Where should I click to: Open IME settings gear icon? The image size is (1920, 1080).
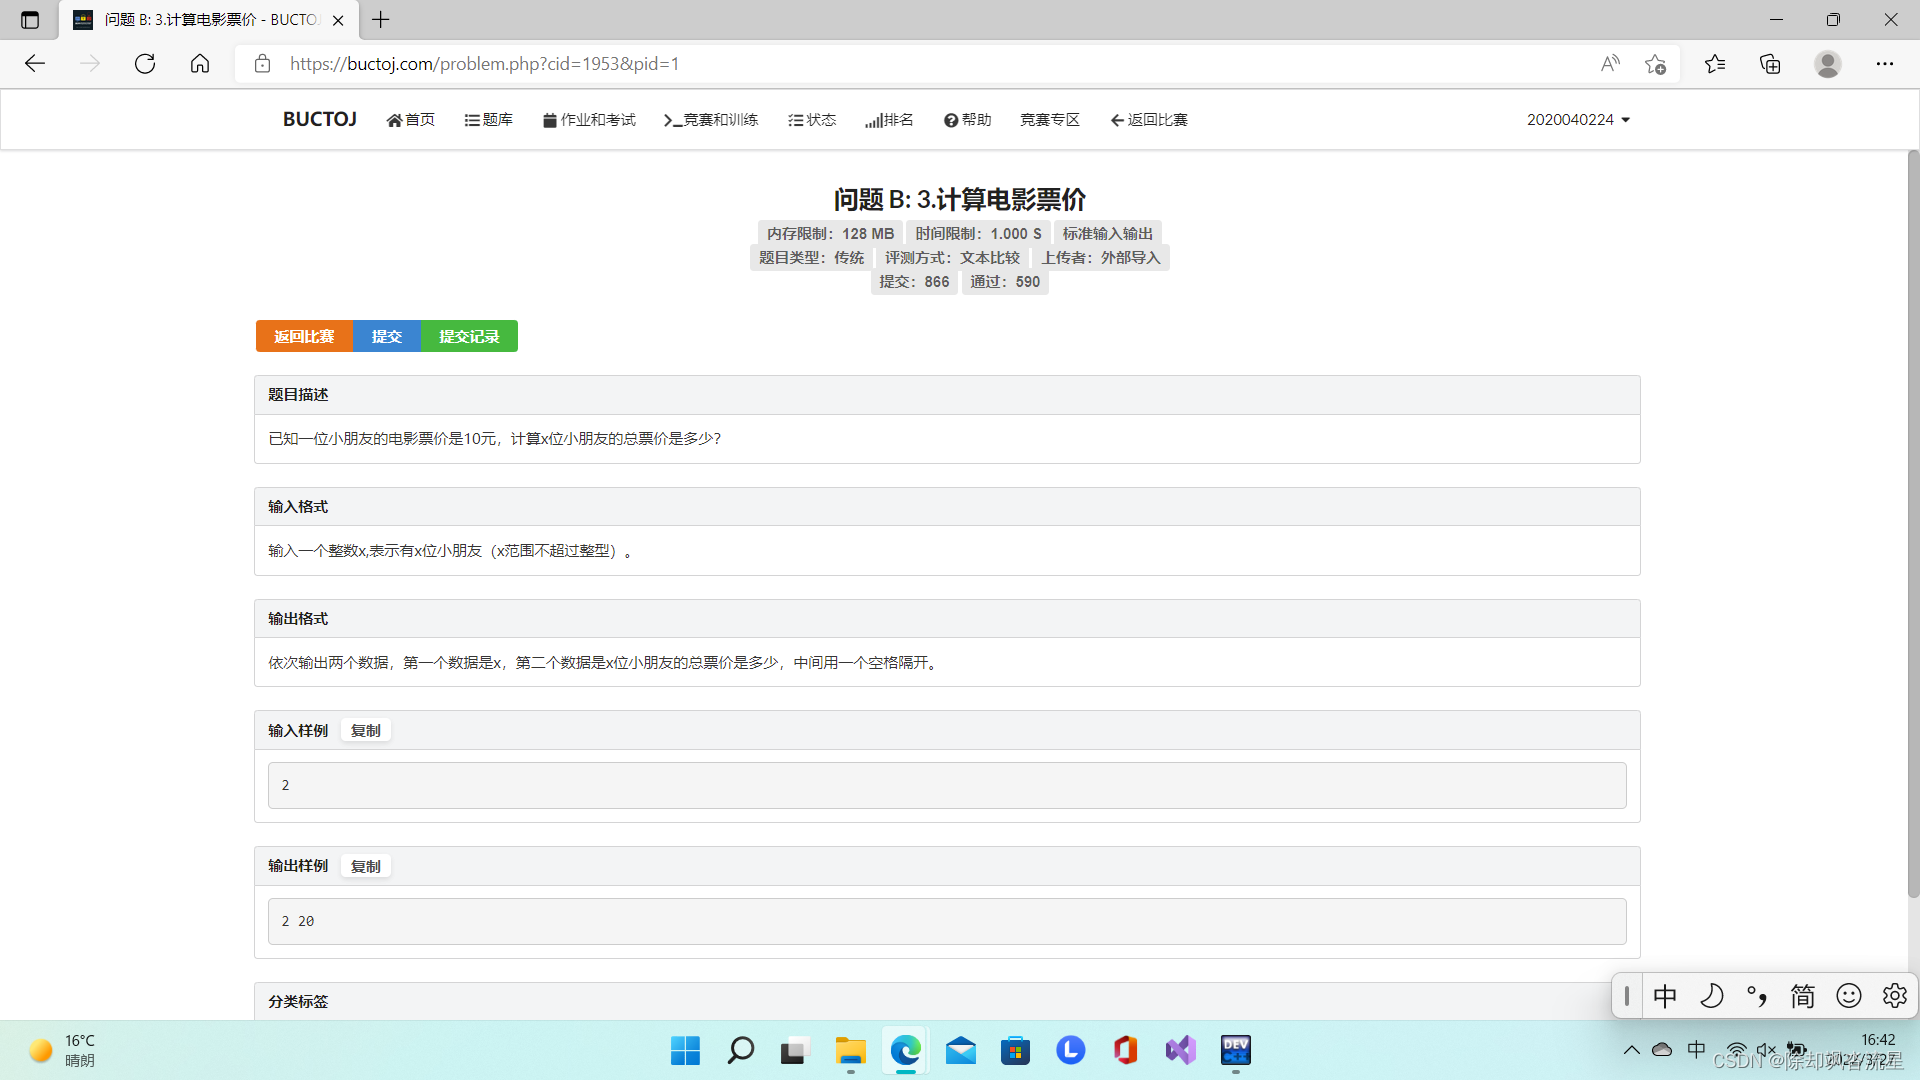tap(1894, 996)
